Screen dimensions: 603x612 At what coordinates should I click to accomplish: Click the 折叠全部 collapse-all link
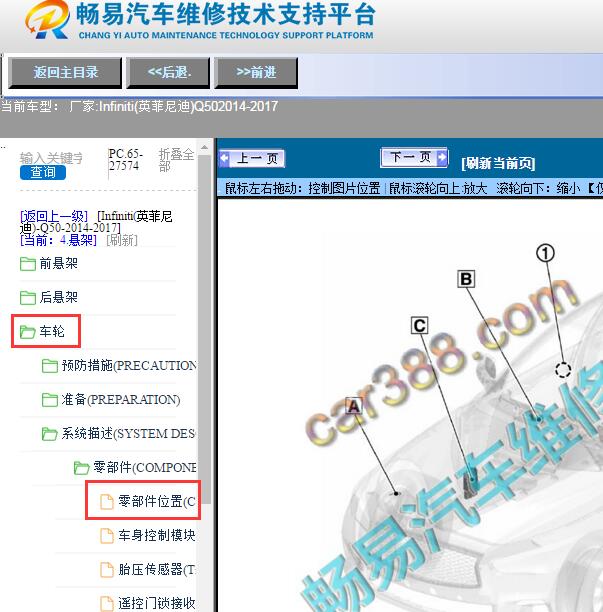coord(176,160)
